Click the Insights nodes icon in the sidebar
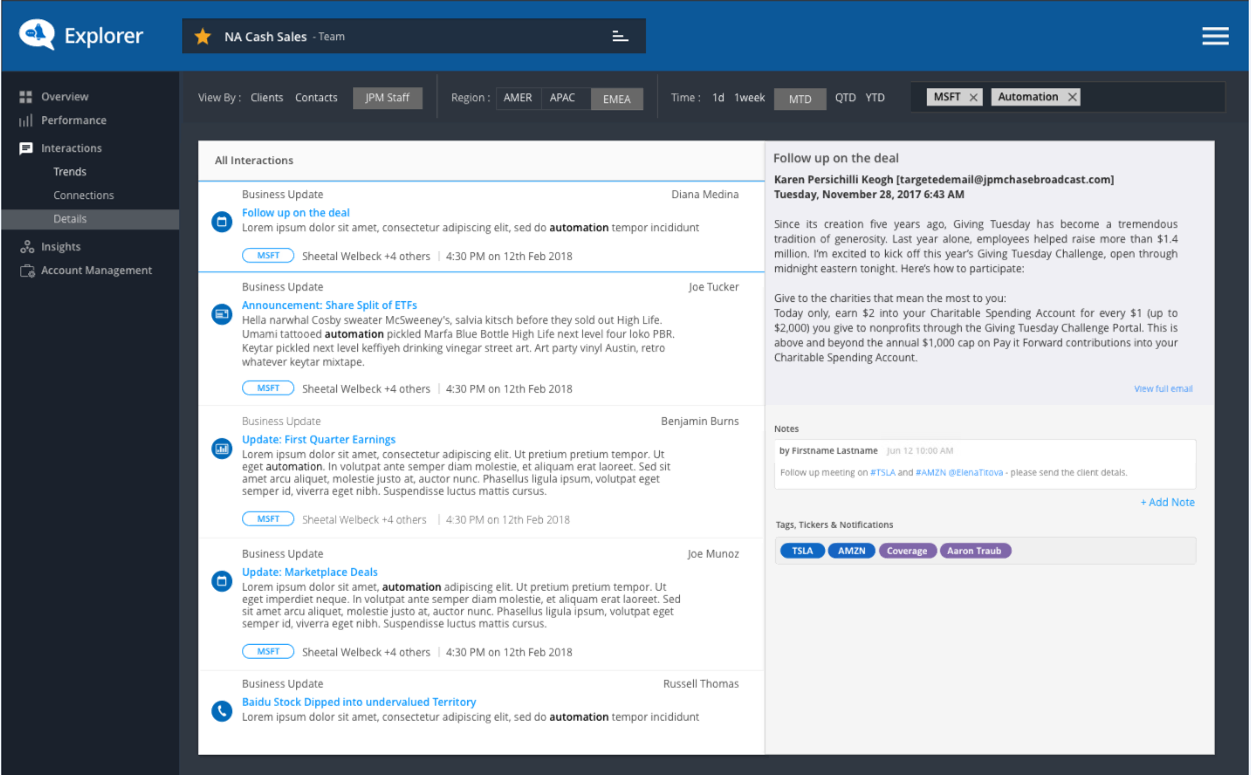Image resolution: width=1251 pixels, height=775 pixels. pos(26,247)
